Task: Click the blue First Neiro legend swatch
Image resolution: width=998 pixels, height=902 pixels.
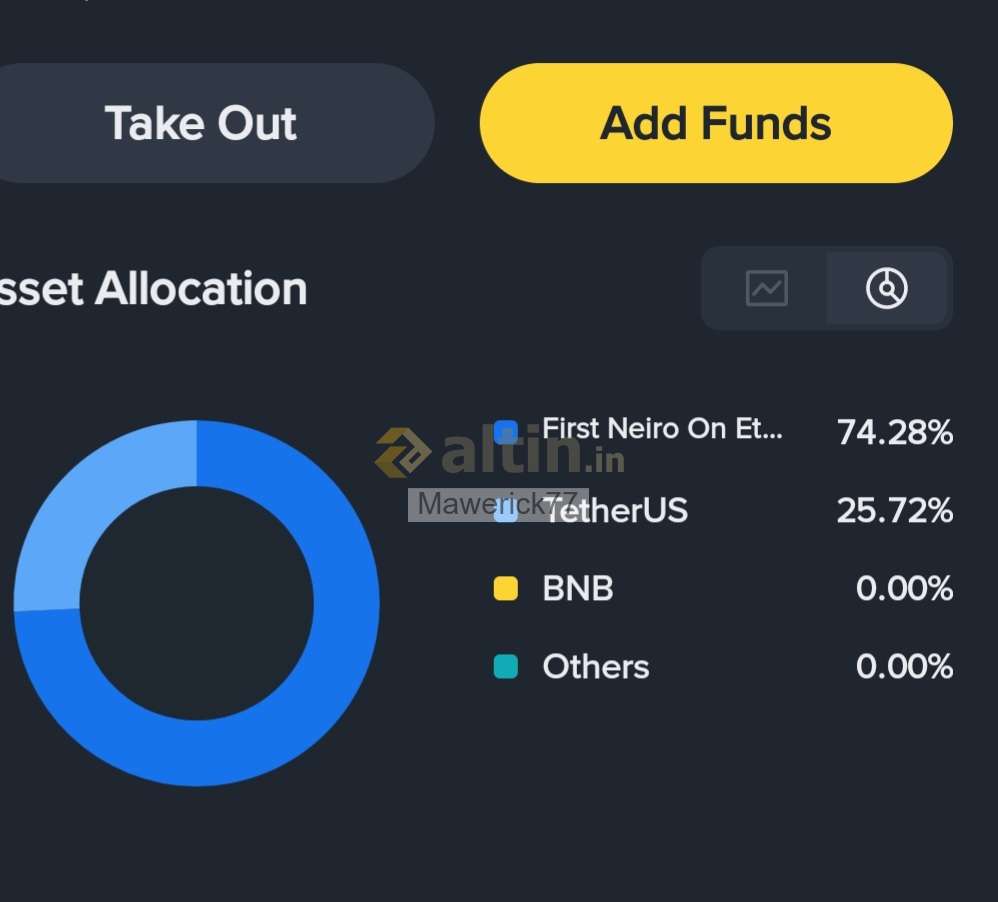Action: 506,432
